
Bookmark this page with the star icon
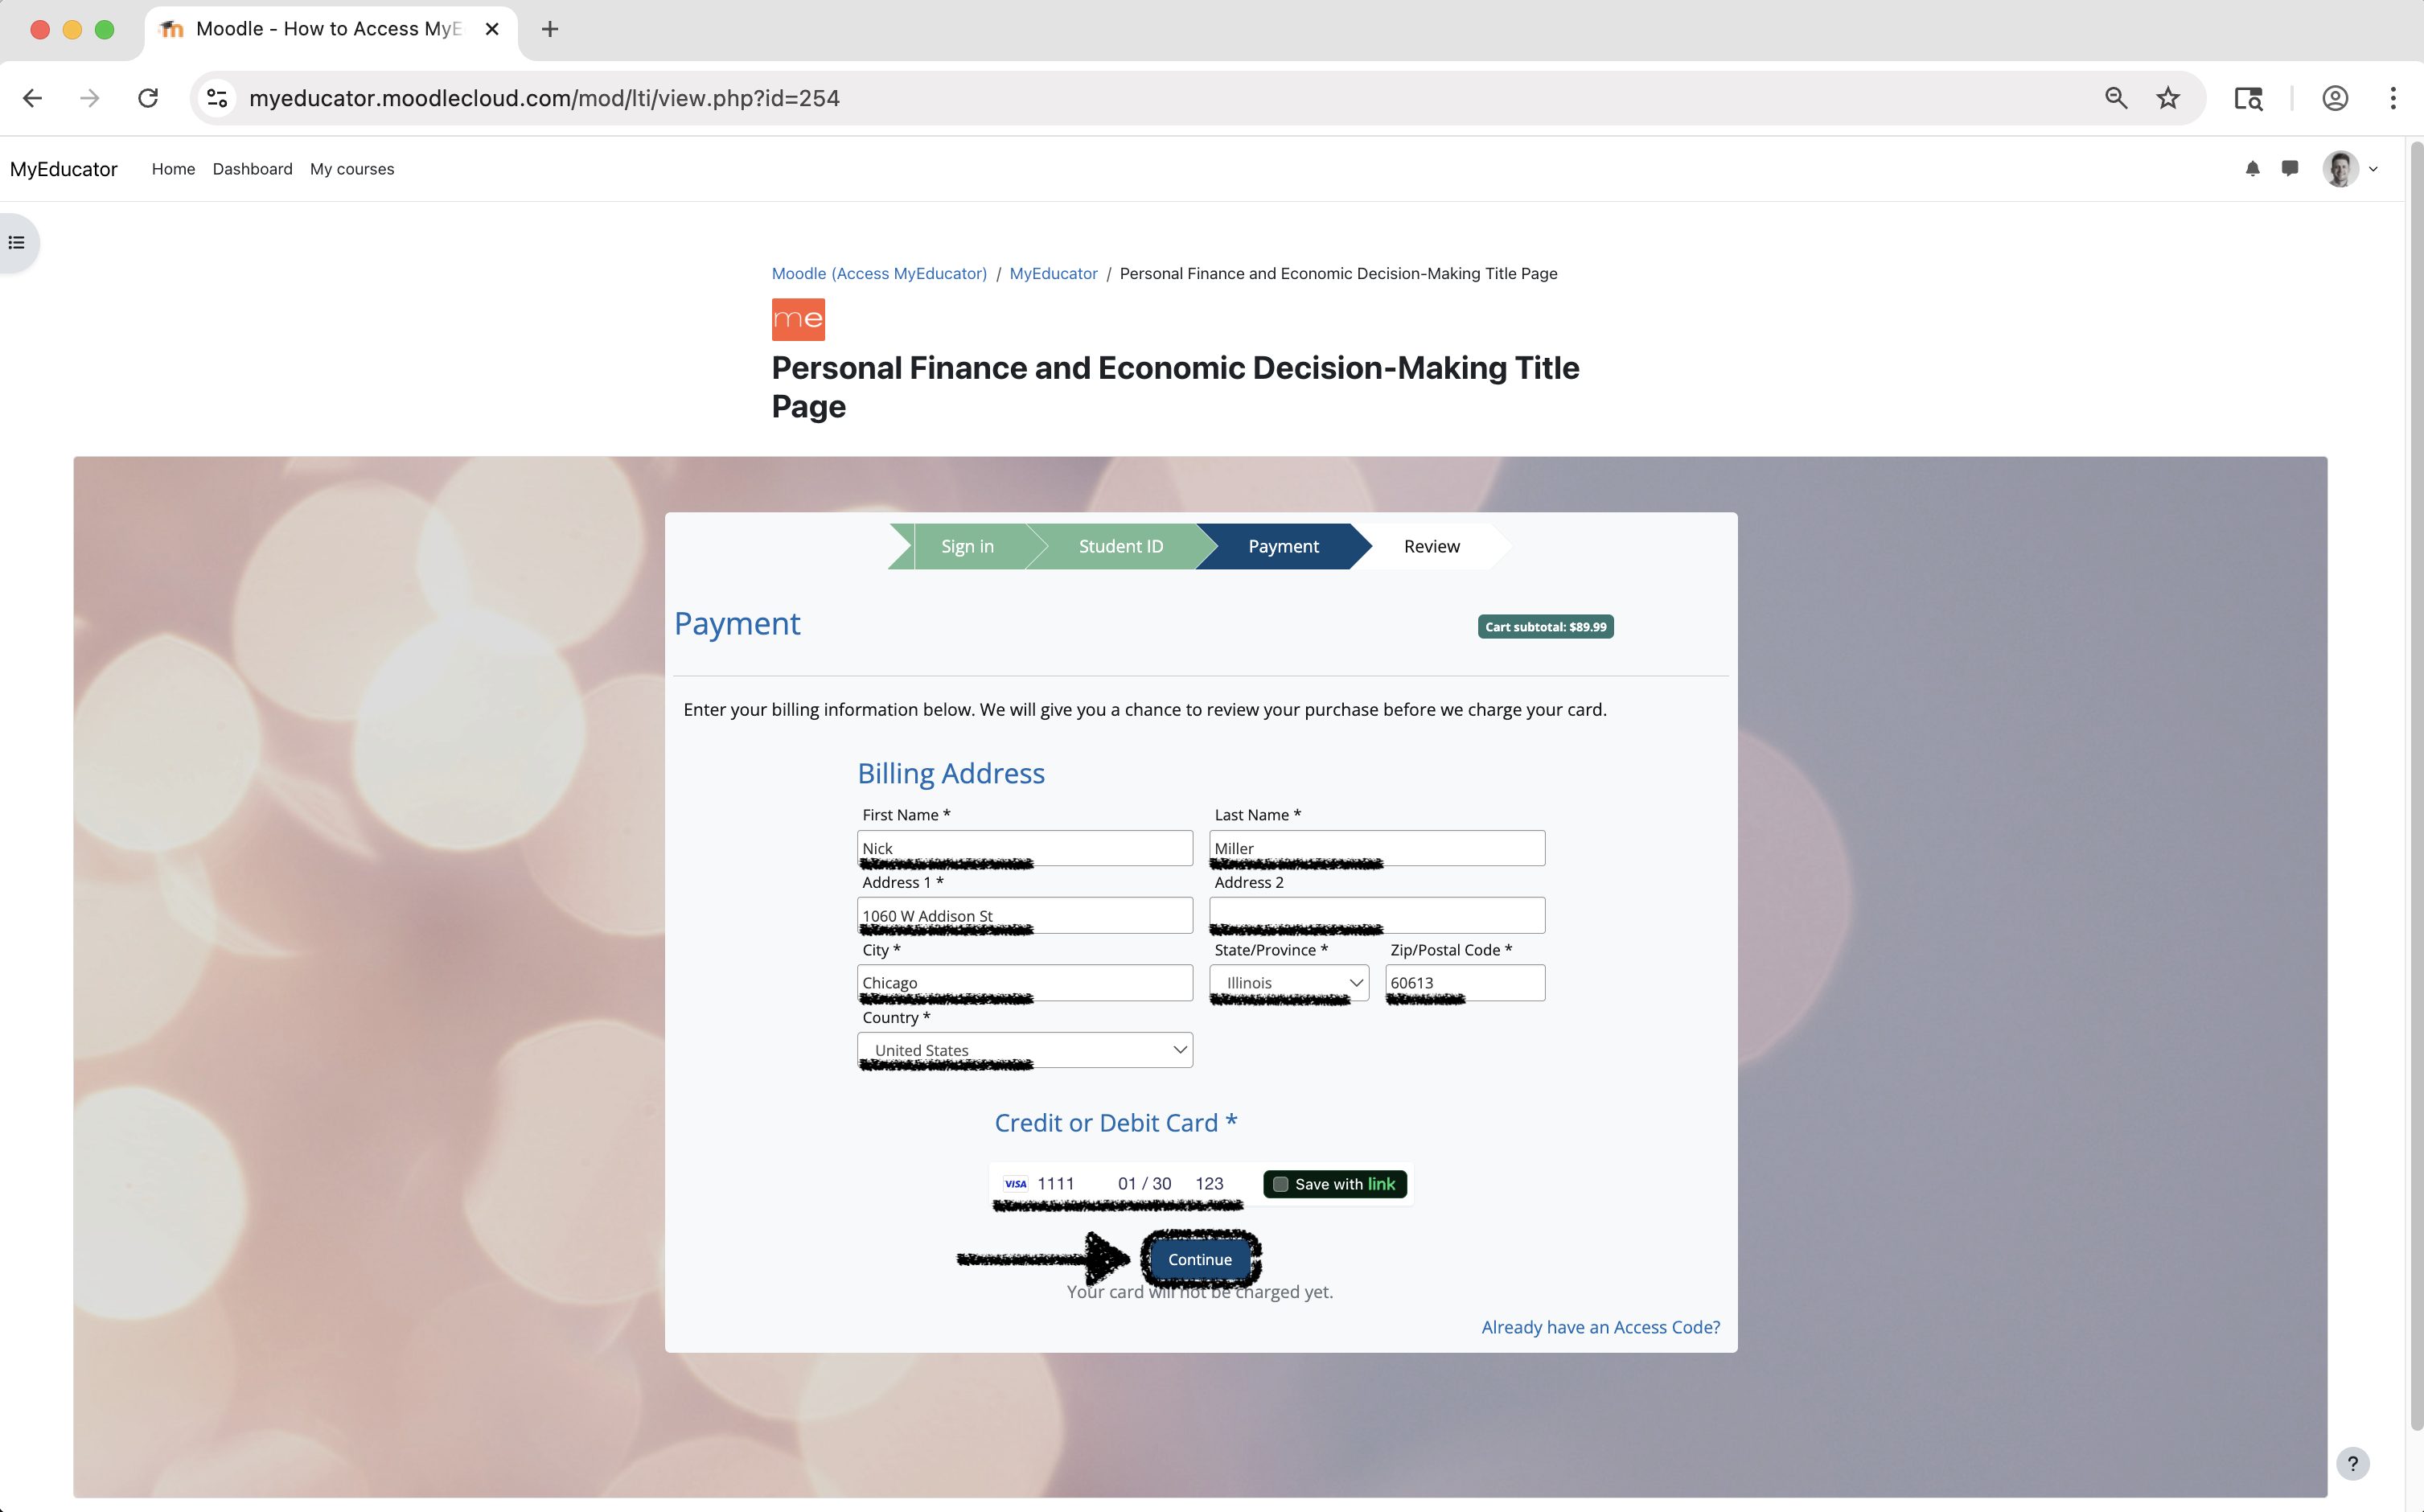point(2168,98)
